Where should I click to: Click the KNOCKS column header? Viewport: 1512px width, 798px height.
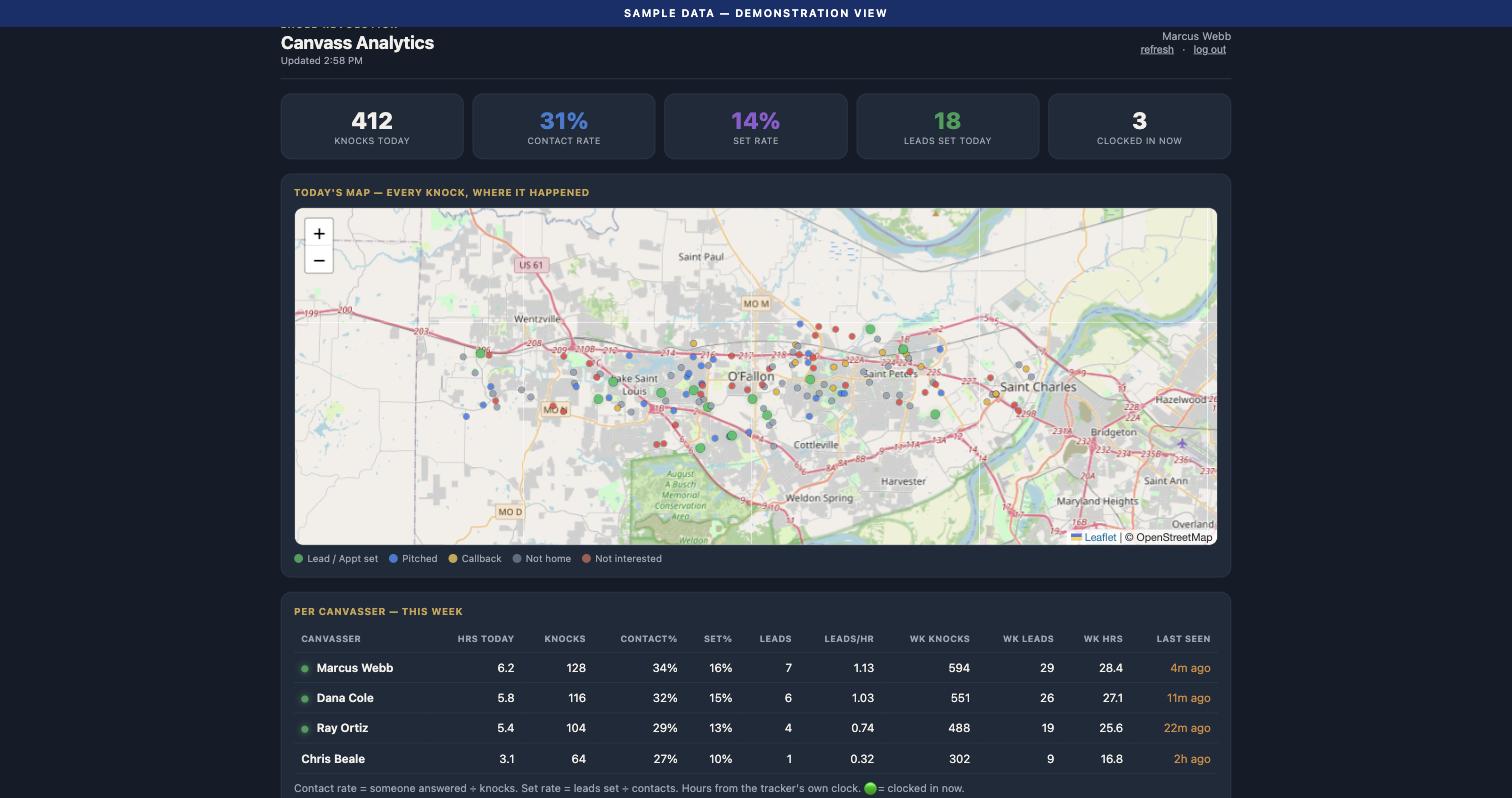565,639
